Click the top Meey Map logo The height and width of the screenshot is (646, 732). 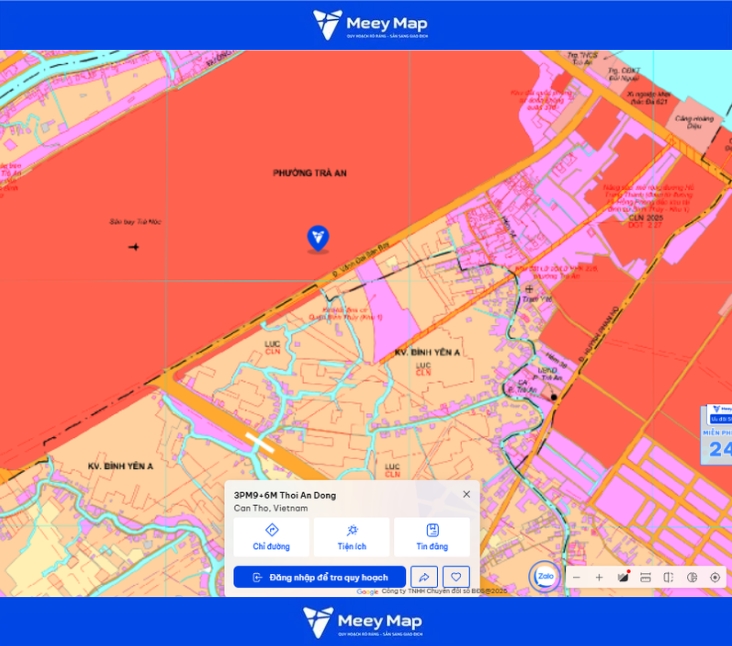coord(370,25)
